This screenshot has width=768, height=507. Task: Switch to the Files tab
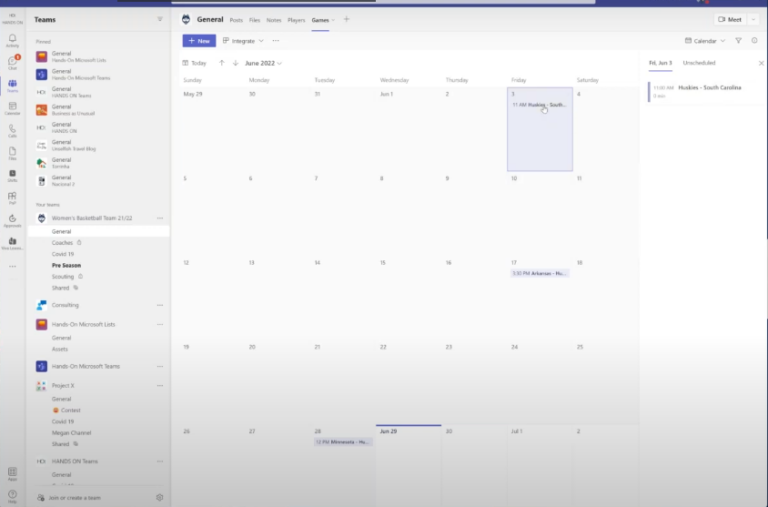click(x=254, y=20)
